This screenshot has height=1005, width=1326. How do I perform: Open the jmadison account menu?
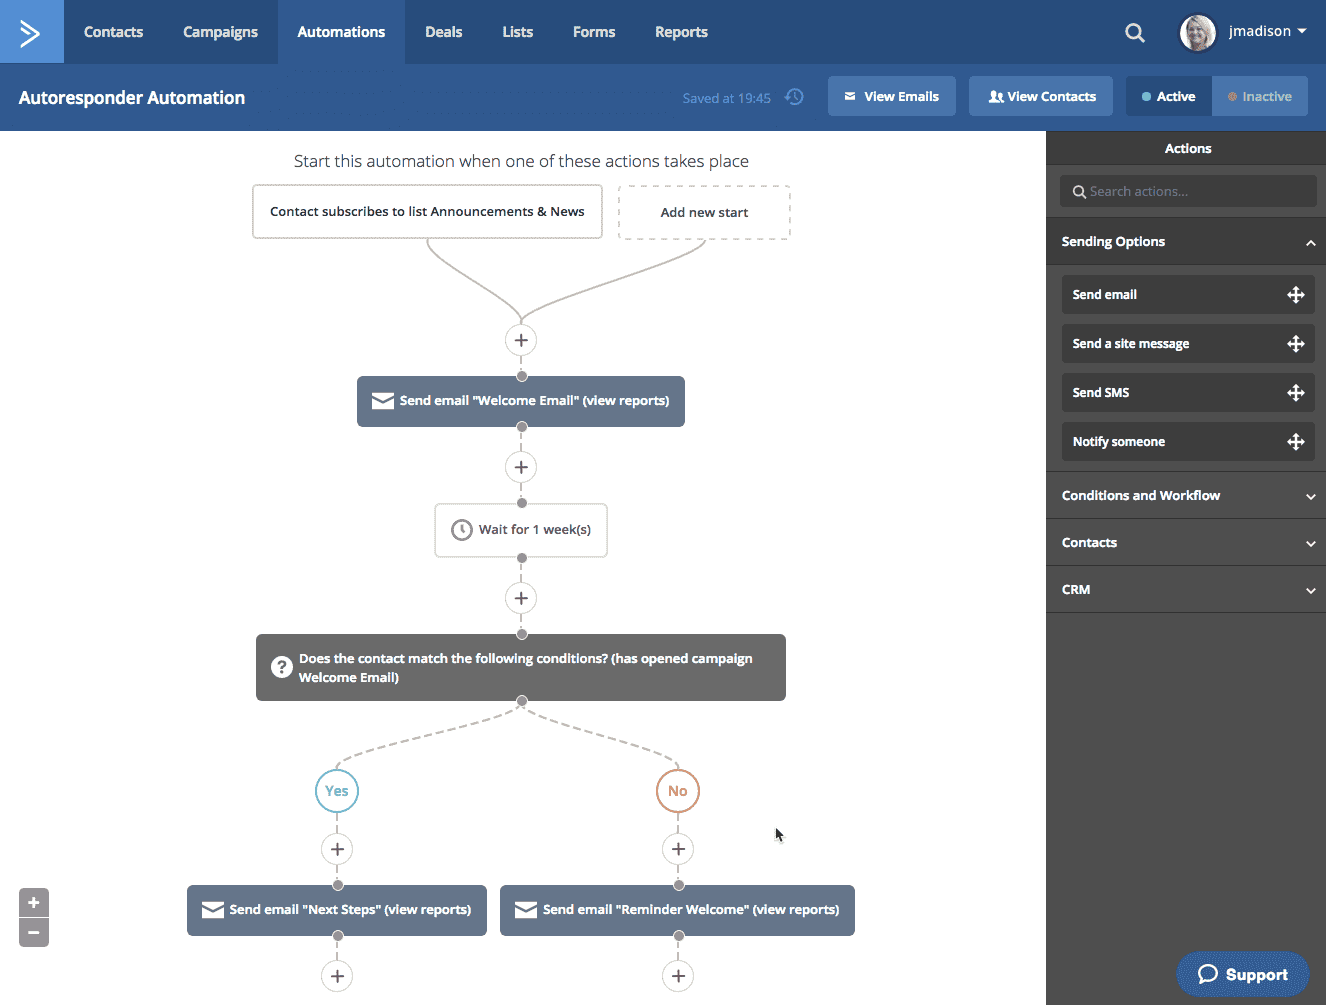[x=1245, y=30]
